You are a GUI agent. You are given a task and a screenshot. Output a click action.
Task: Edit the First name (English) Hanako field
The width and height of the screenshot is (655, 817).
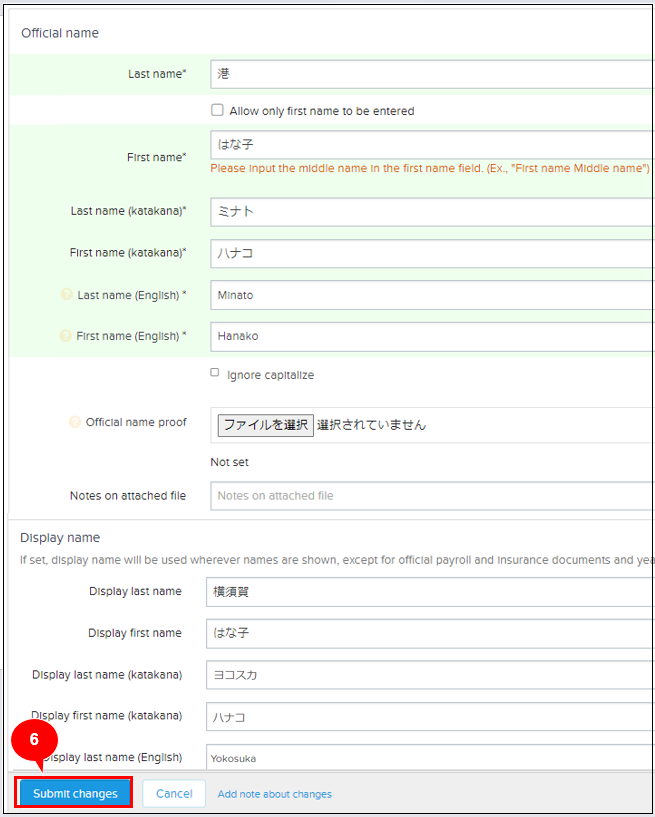[431, 337]
